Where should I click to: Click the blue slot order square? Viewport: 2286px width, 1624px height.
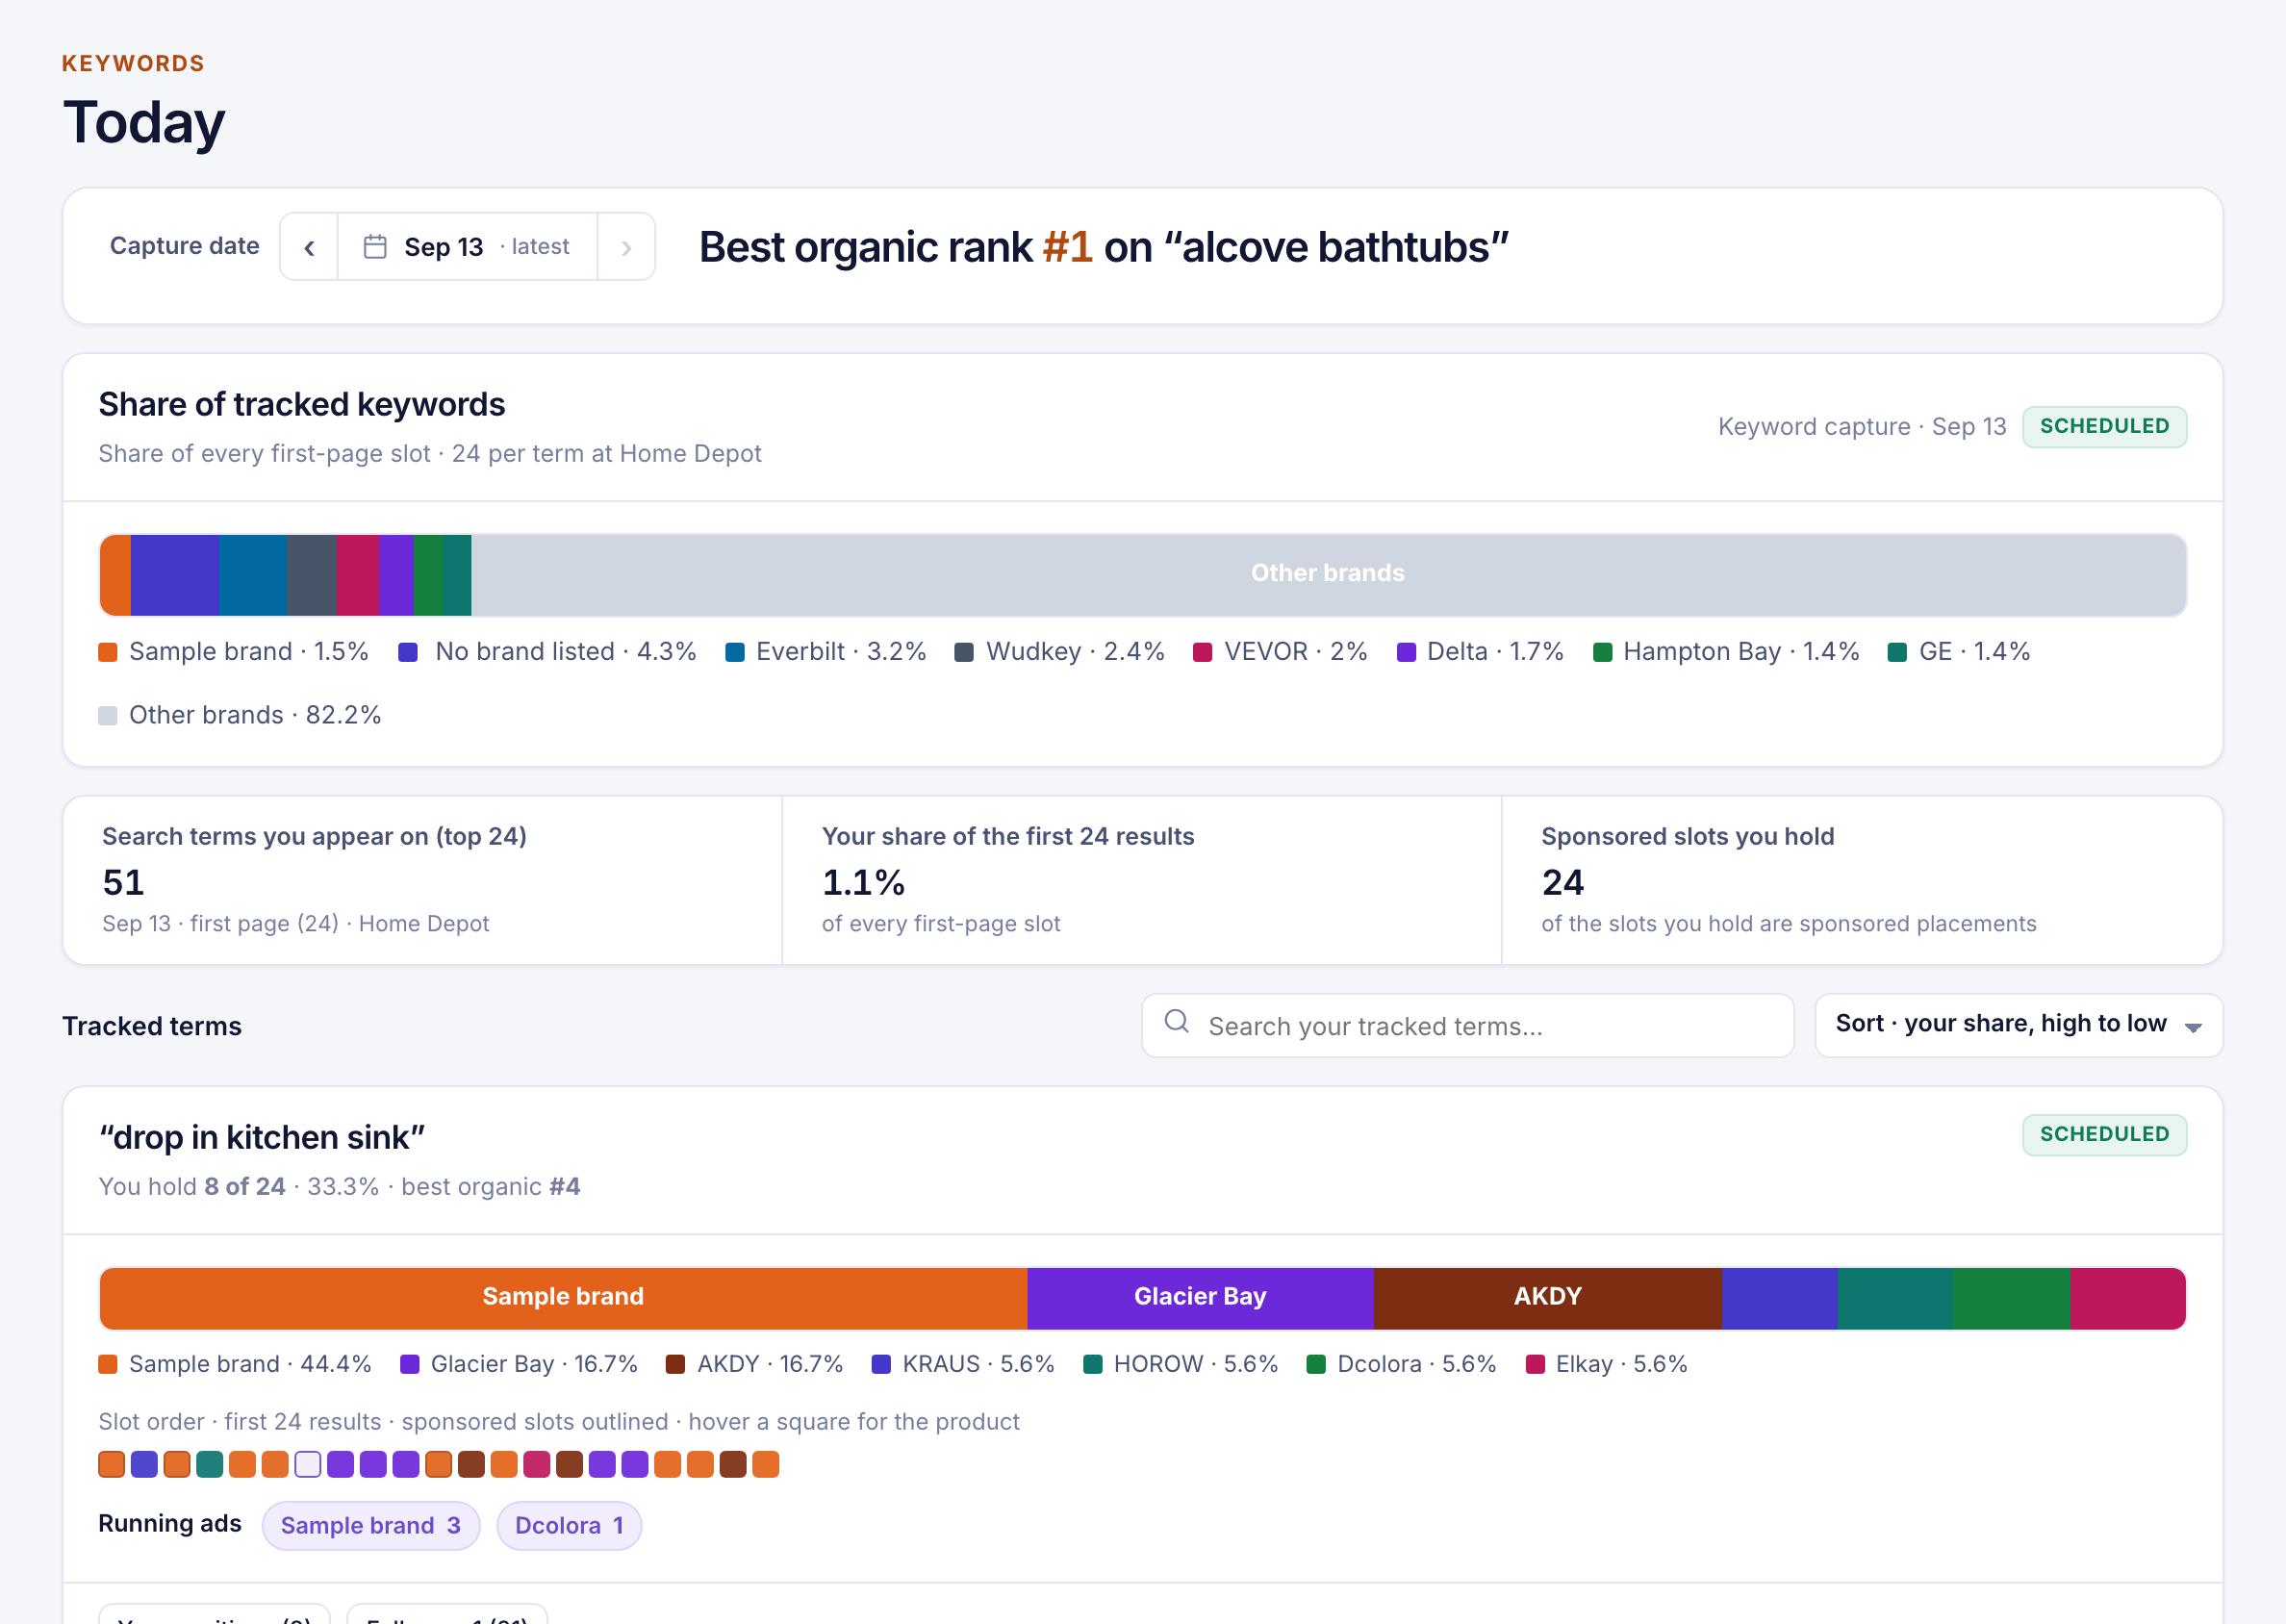pos(144,1464)
